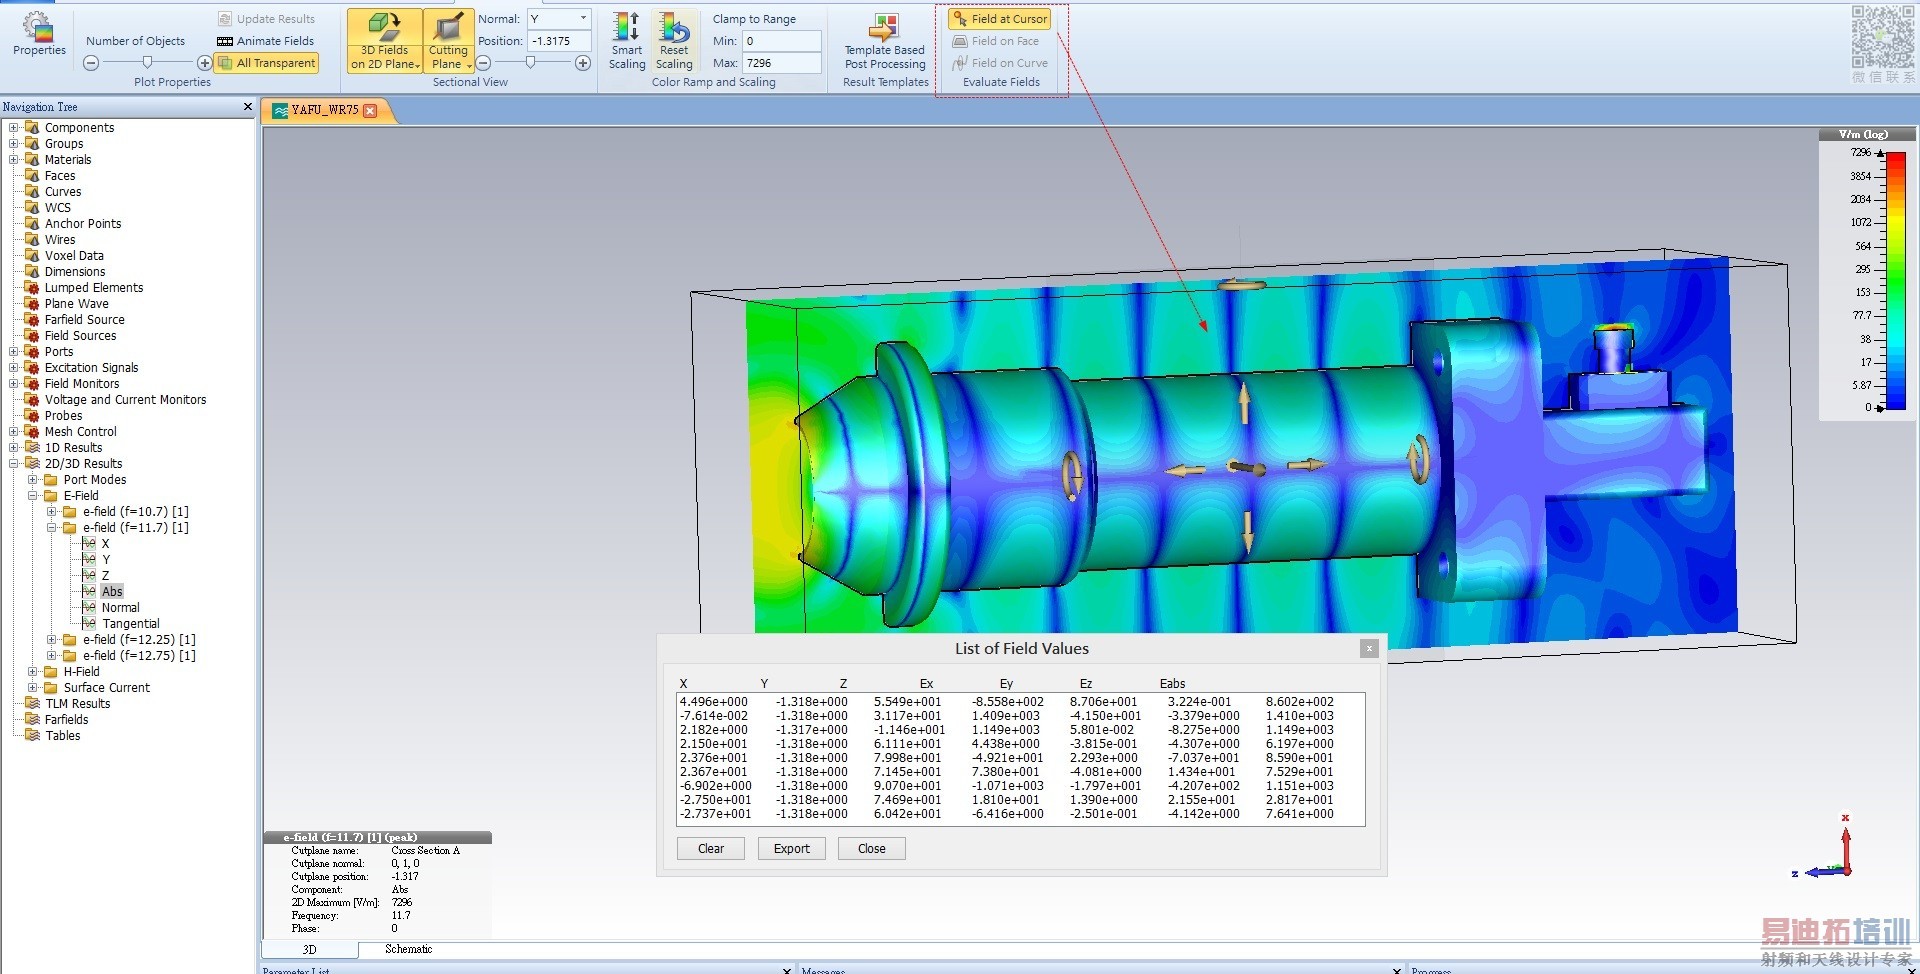Viewport: 1920px width, 974px height.
Task: Expand the Groups tree node
Action: pos(14,144)
